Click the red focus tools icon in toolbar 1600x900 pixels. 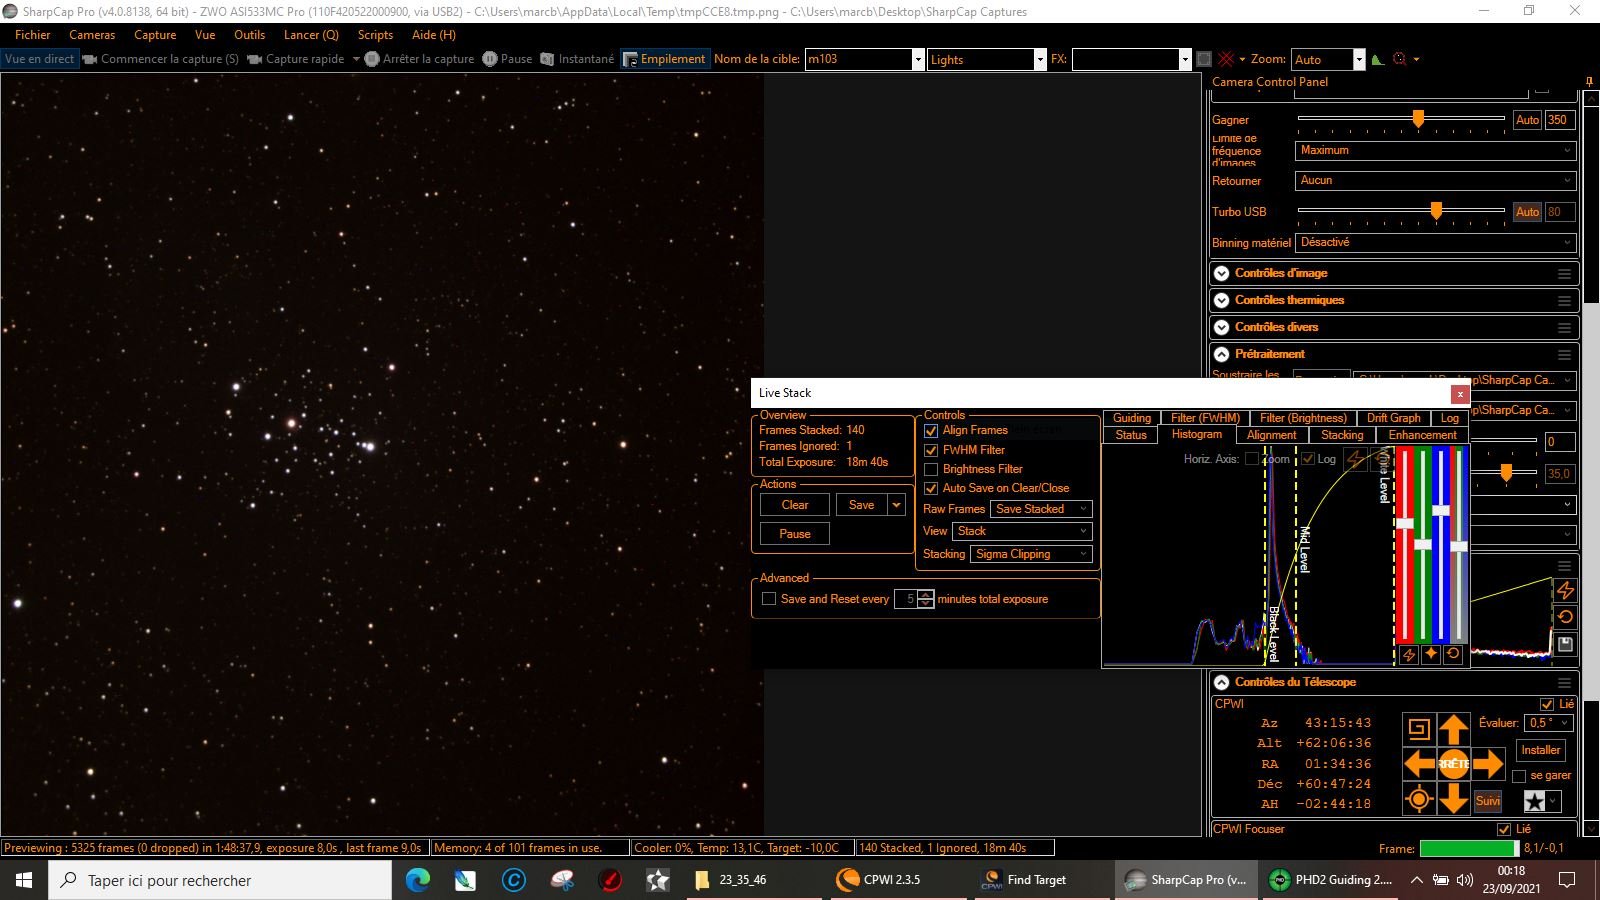(1400, 59)
